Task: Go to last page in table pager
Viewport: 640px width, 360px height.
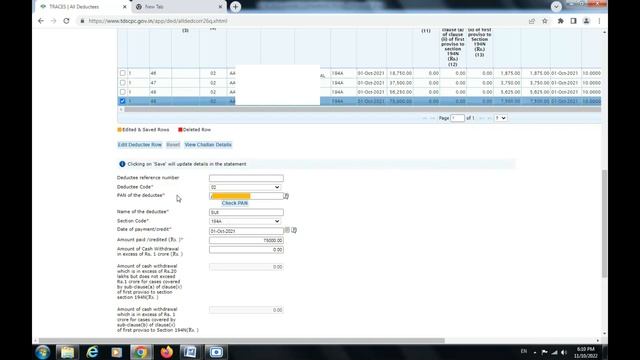Action: [x=489, y=118]
